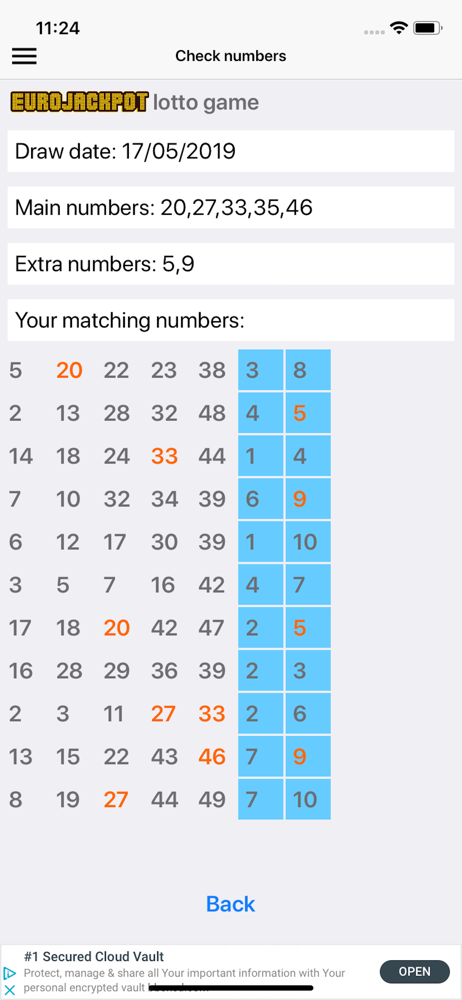The image size is (462, 1000).
Task: Select the Draw date field
Action: [231, 151]
